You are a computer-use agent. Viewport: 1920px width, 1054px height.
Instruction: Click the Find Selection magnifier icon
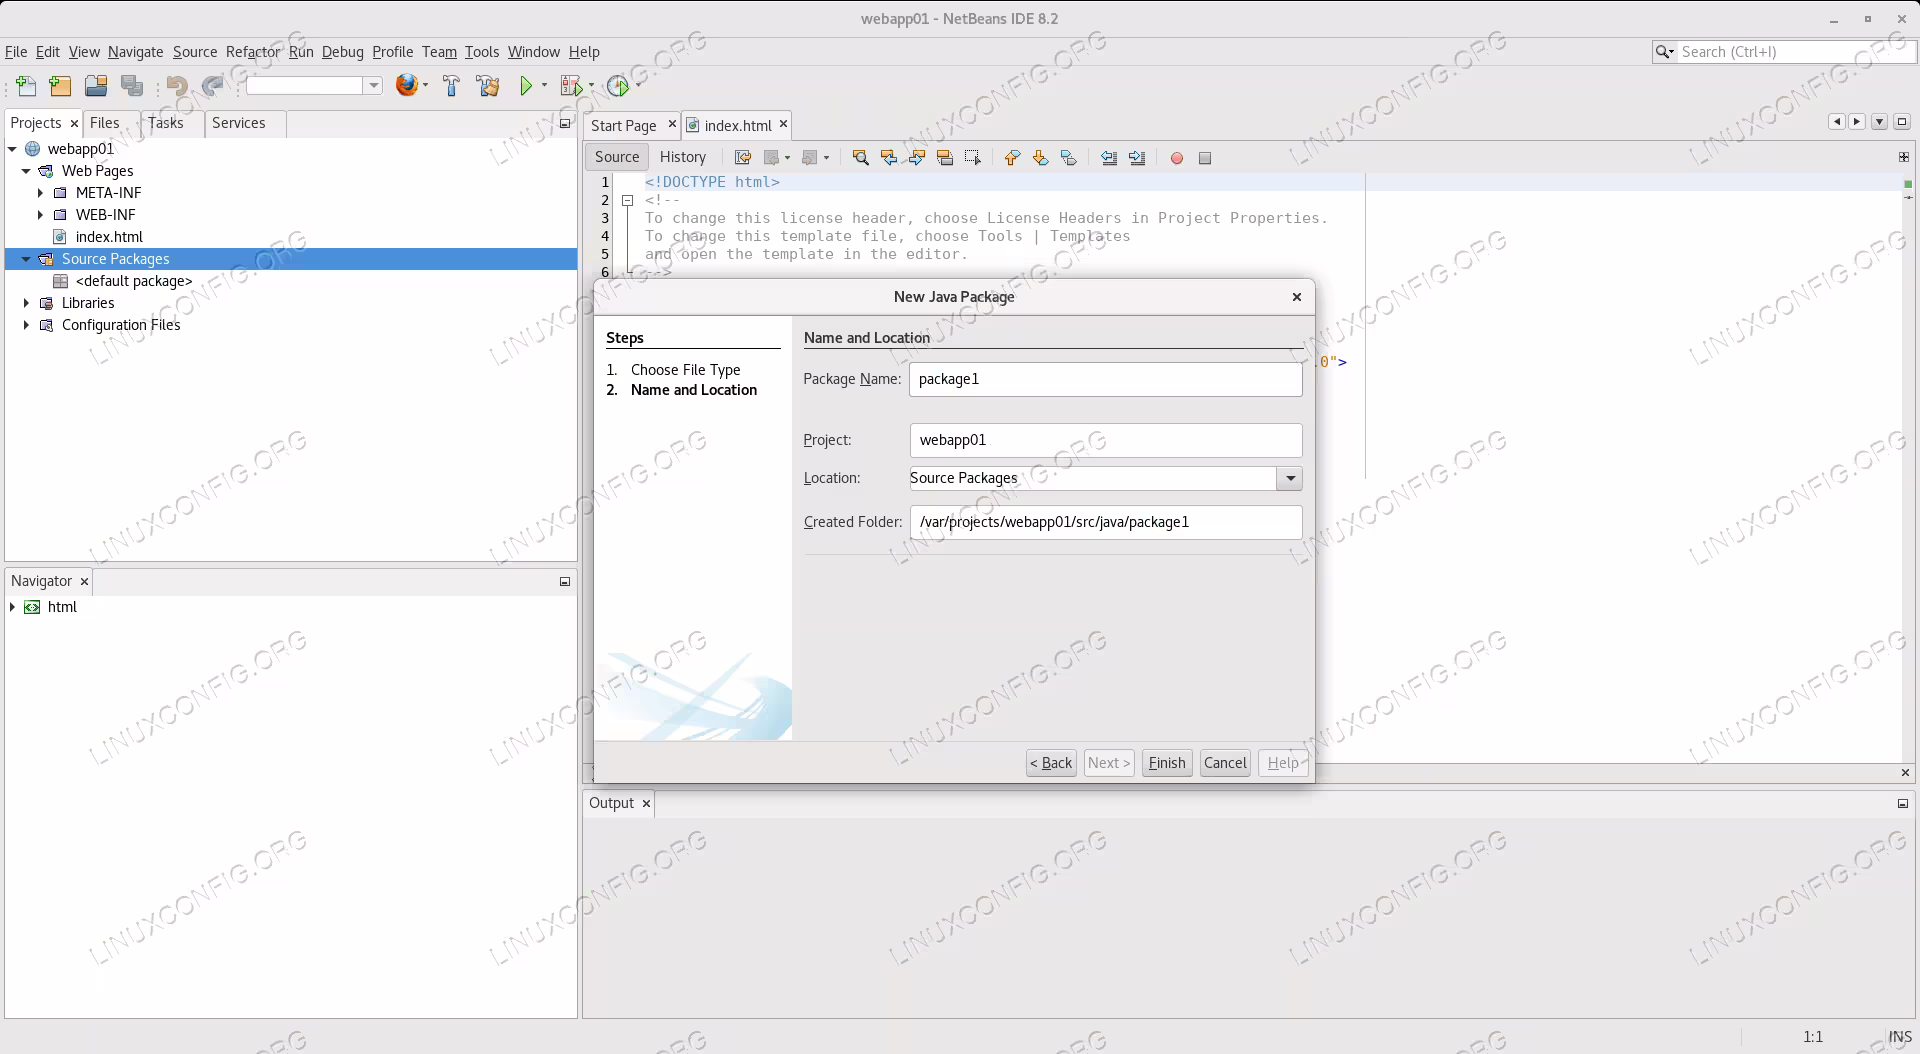(x=860, y=158)
